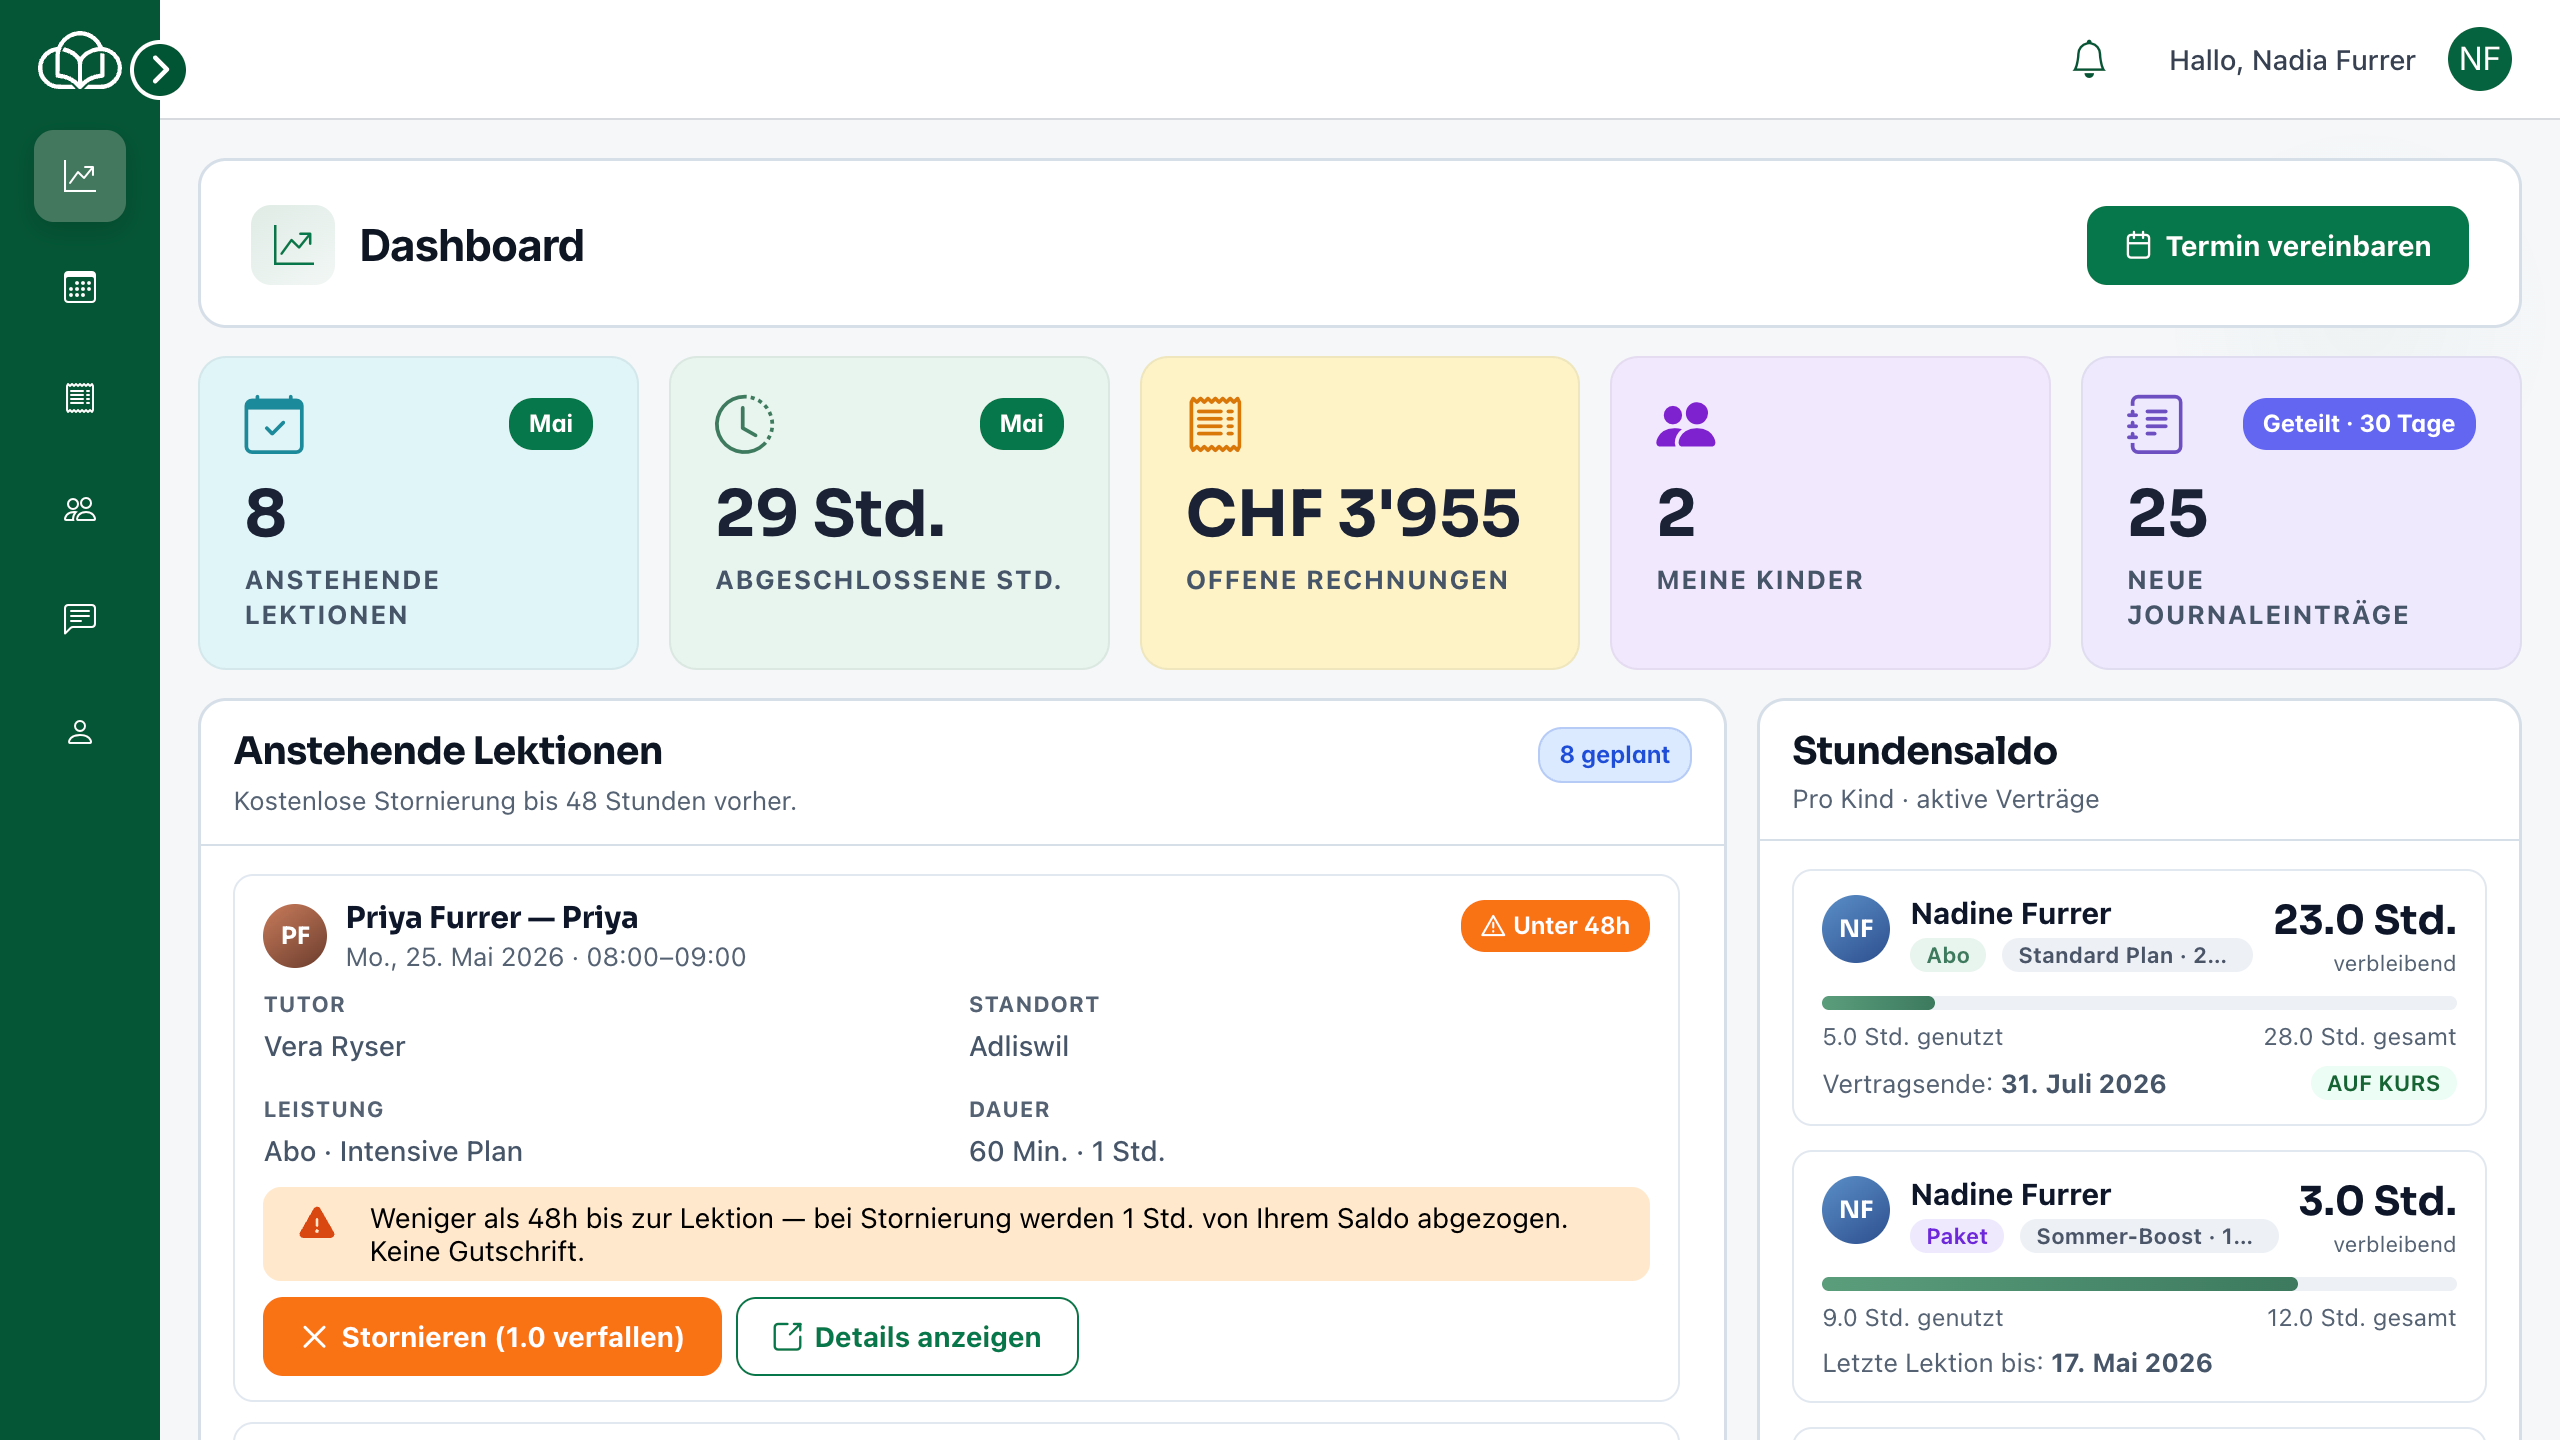
Task: Click the calendar check icon on the Anstehende Lektionen card
Action: [x=274, y=424]
